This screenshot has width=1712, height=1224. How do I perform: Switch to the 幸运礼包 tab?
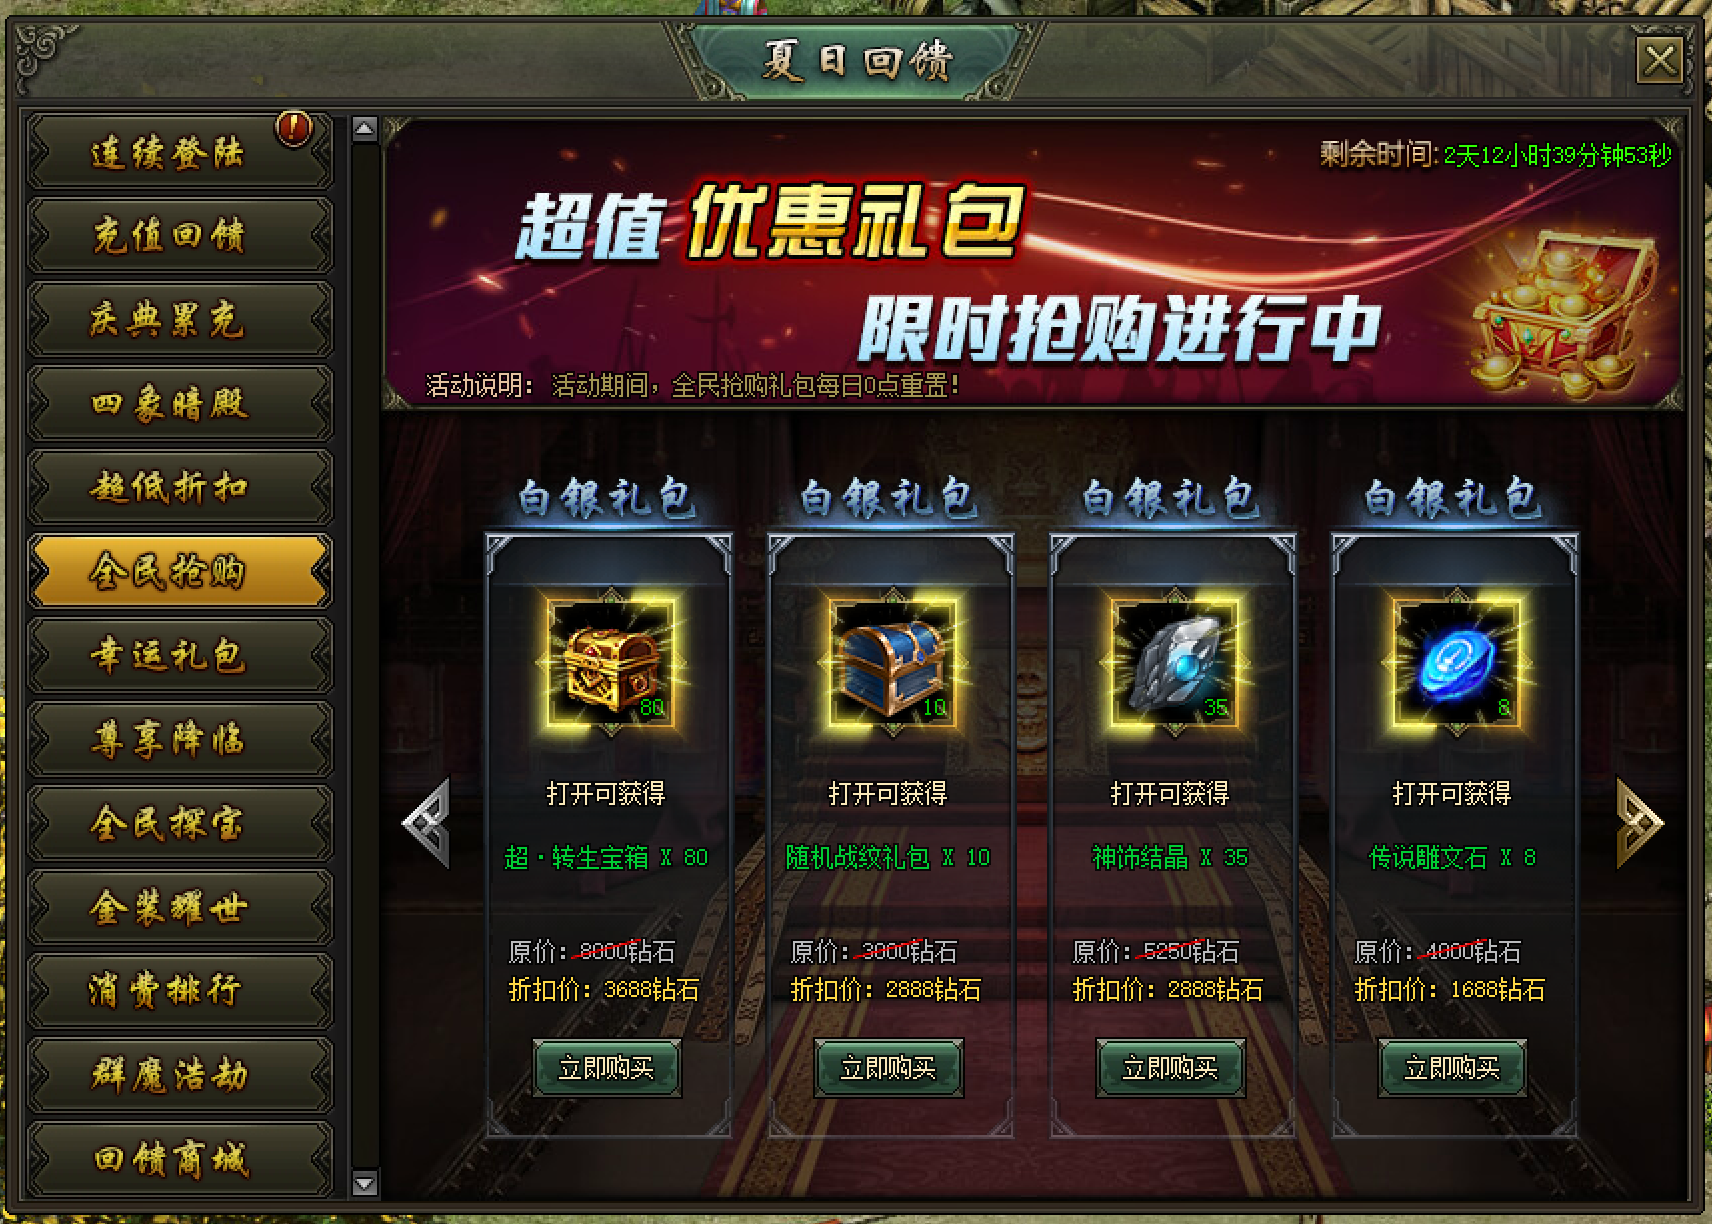[180, 656]
